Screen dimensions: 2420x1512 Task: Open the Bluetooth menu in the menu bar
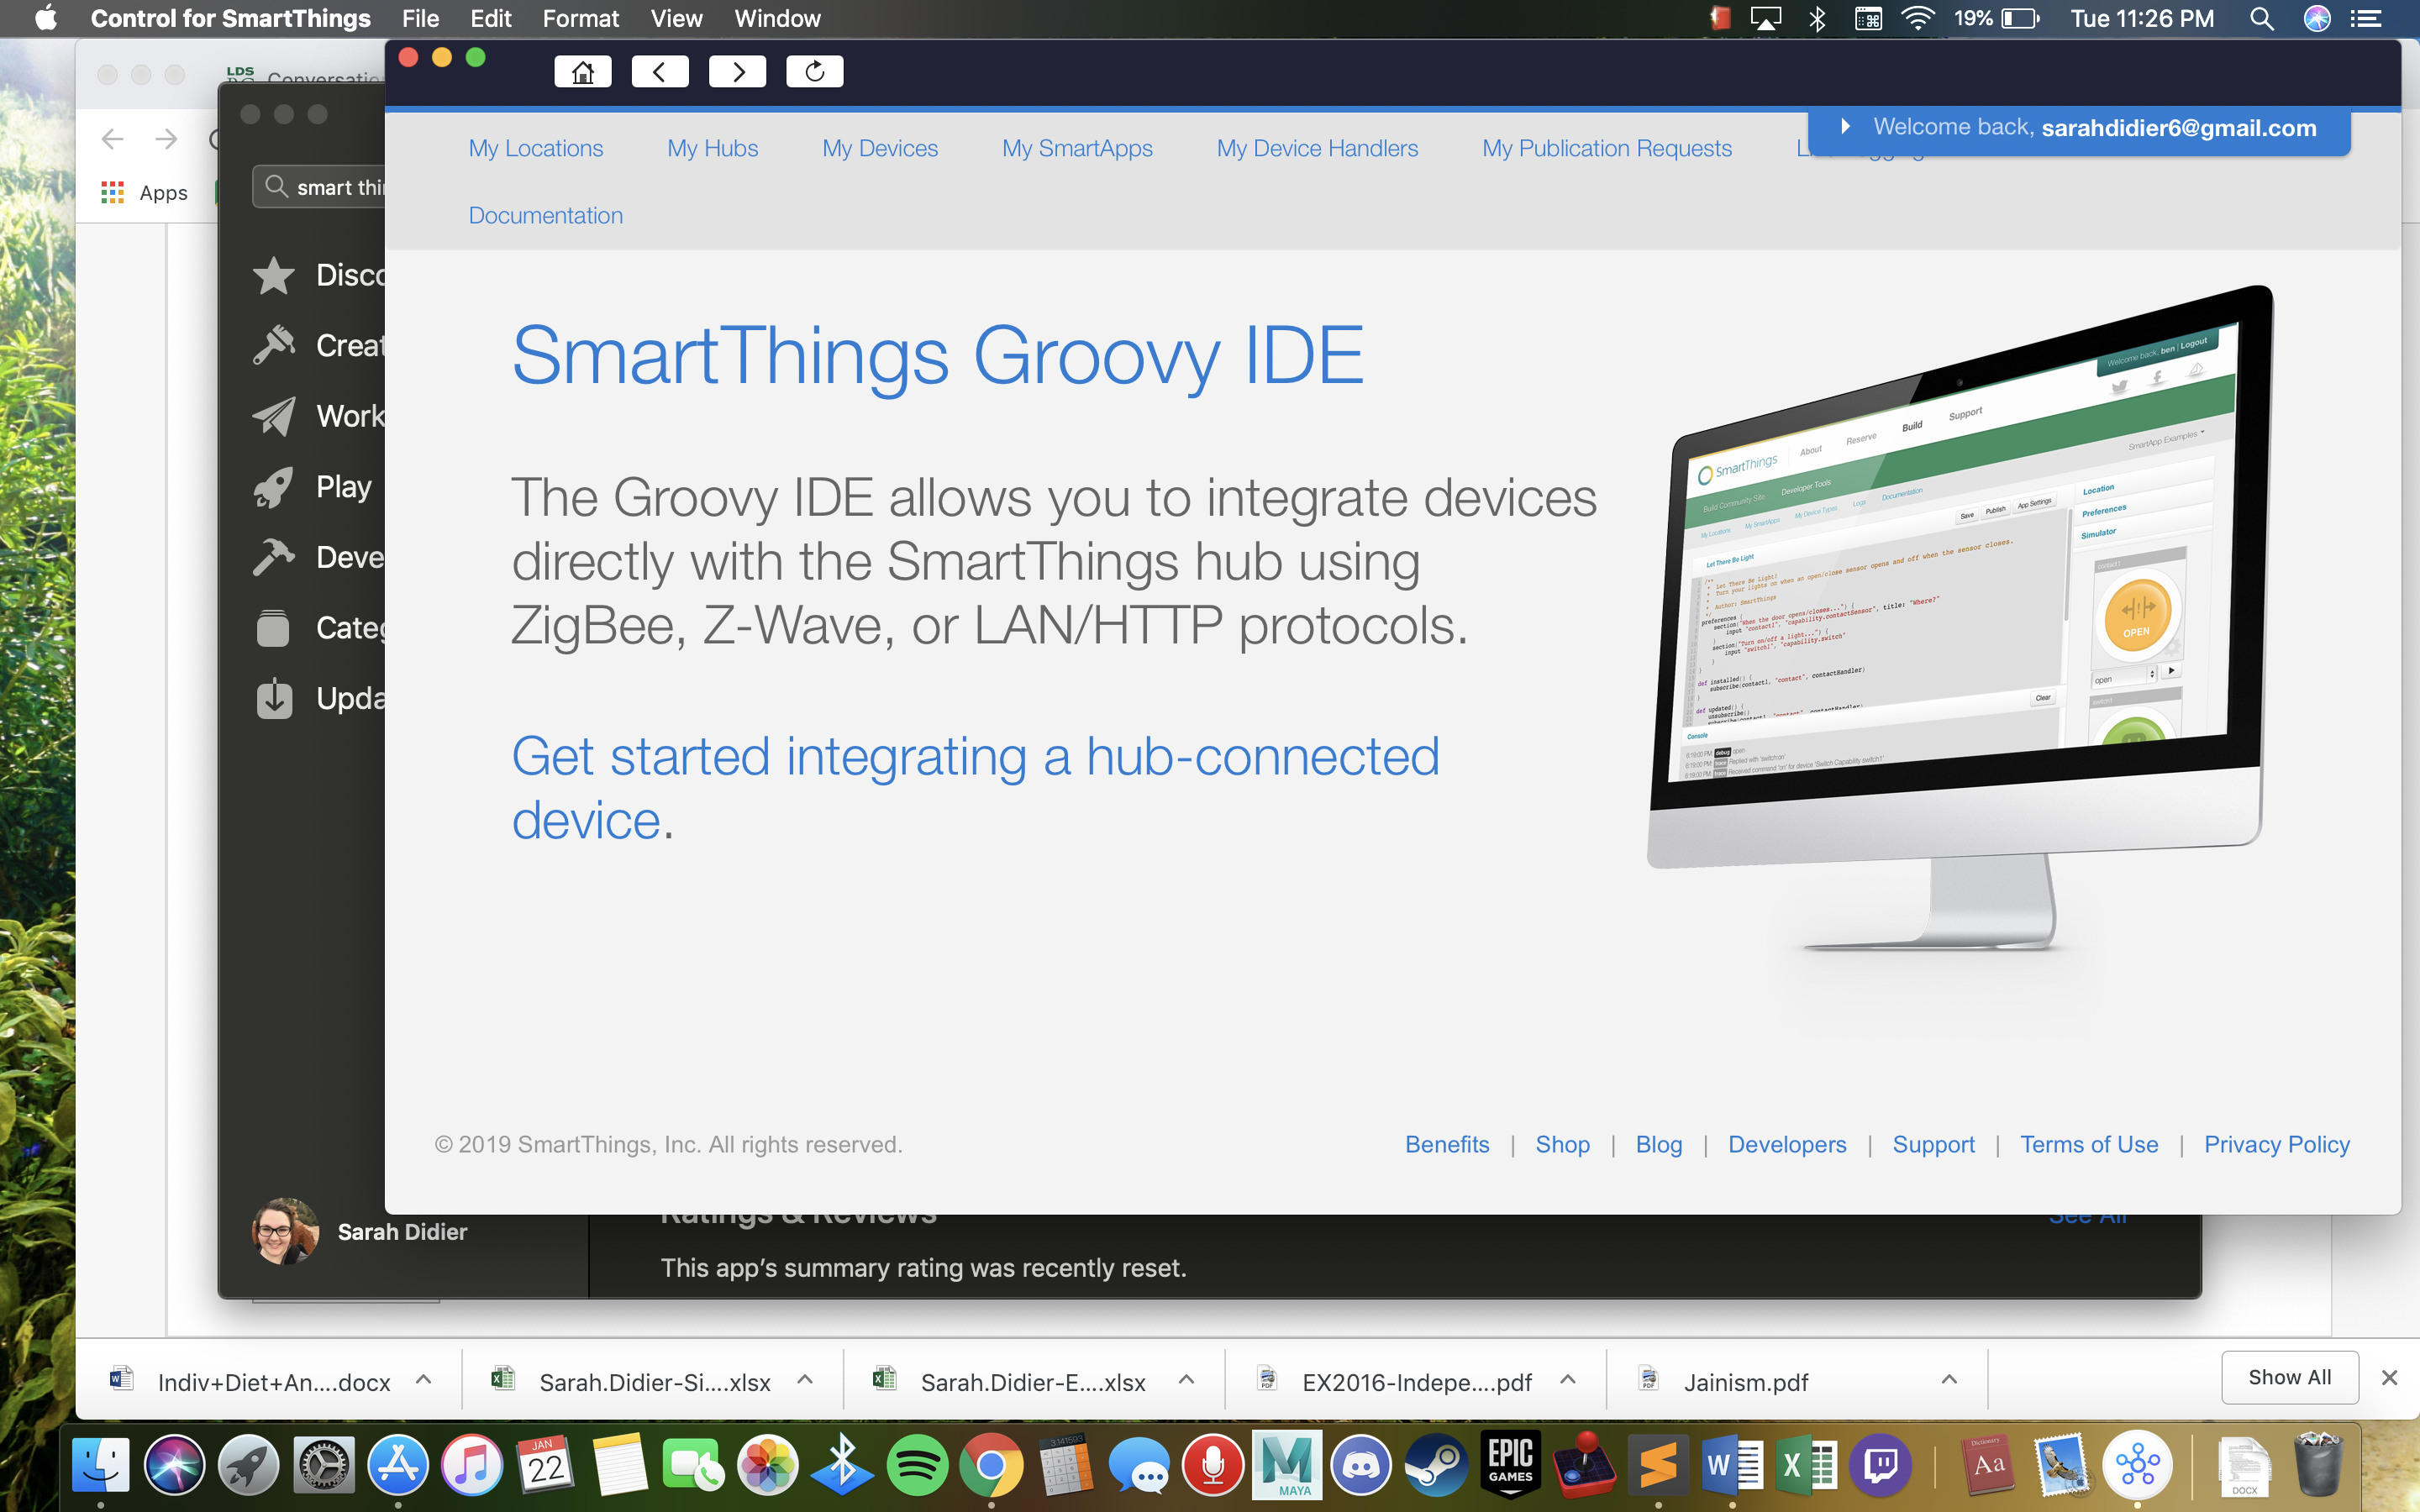click(1817, 18)
